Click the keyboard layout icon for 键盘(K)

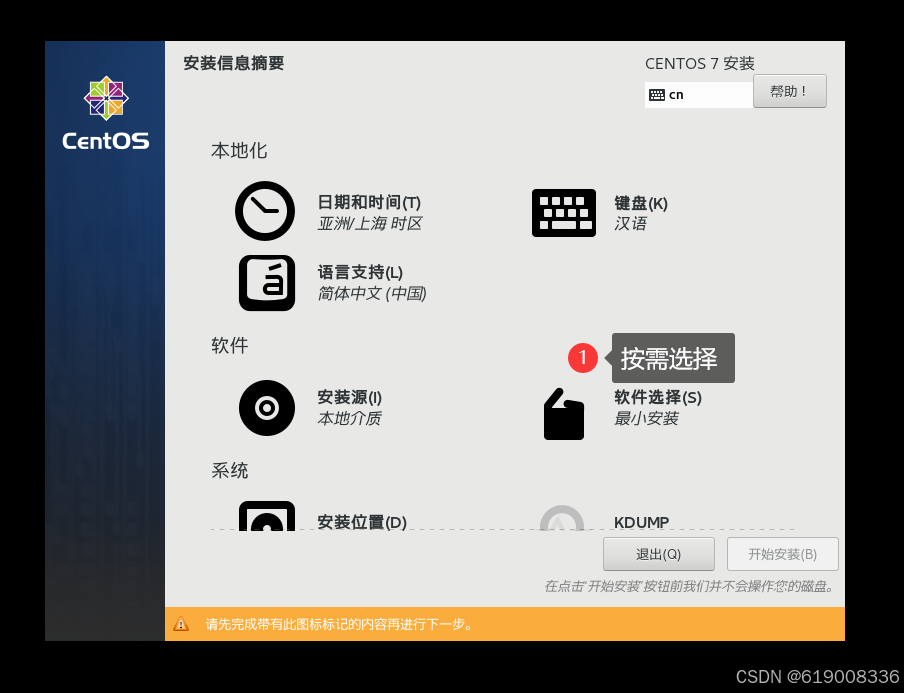[564, 213]
